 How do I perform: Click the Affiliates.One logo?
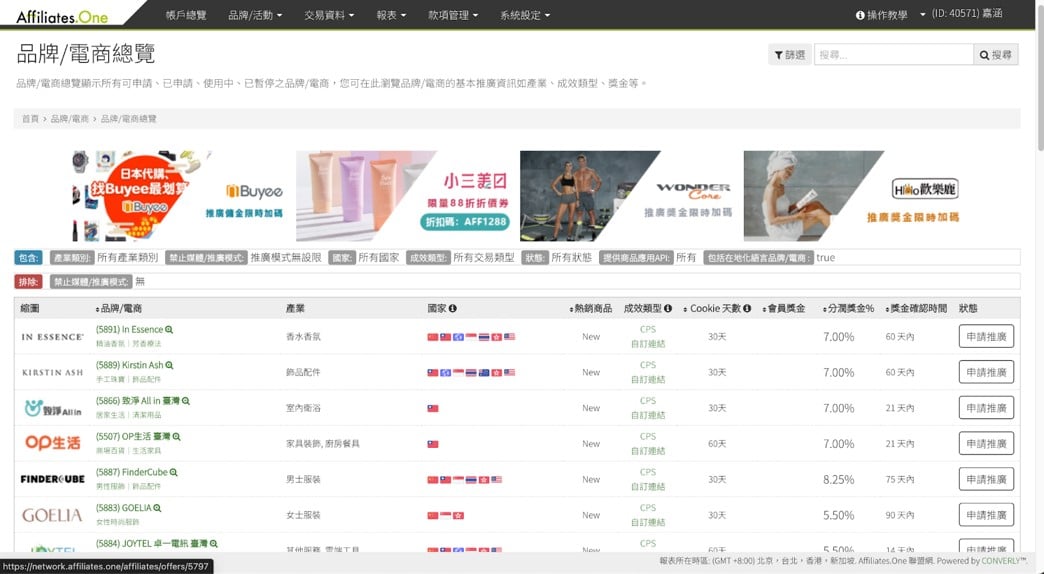[x=64, y=15]
